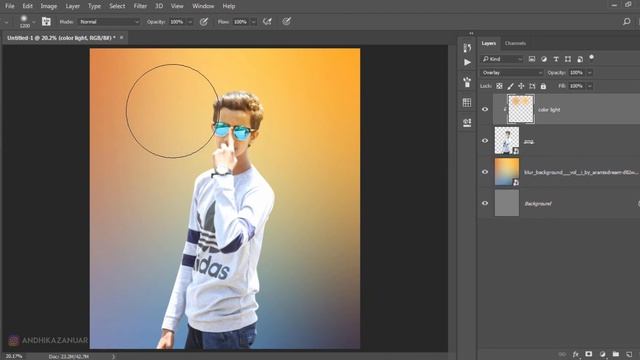Viewport: 640px width, 360px height.
Task: Open the Type menu
Action: [x=94, y=6]
